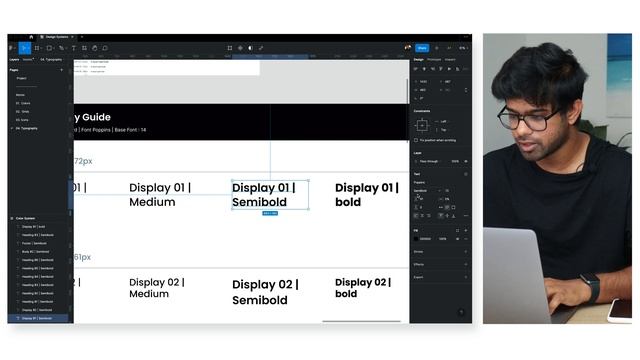This screenshot has width=640, height=360.
Task: Open Text styles icon in Text header
Action: [x=466, y=174]
